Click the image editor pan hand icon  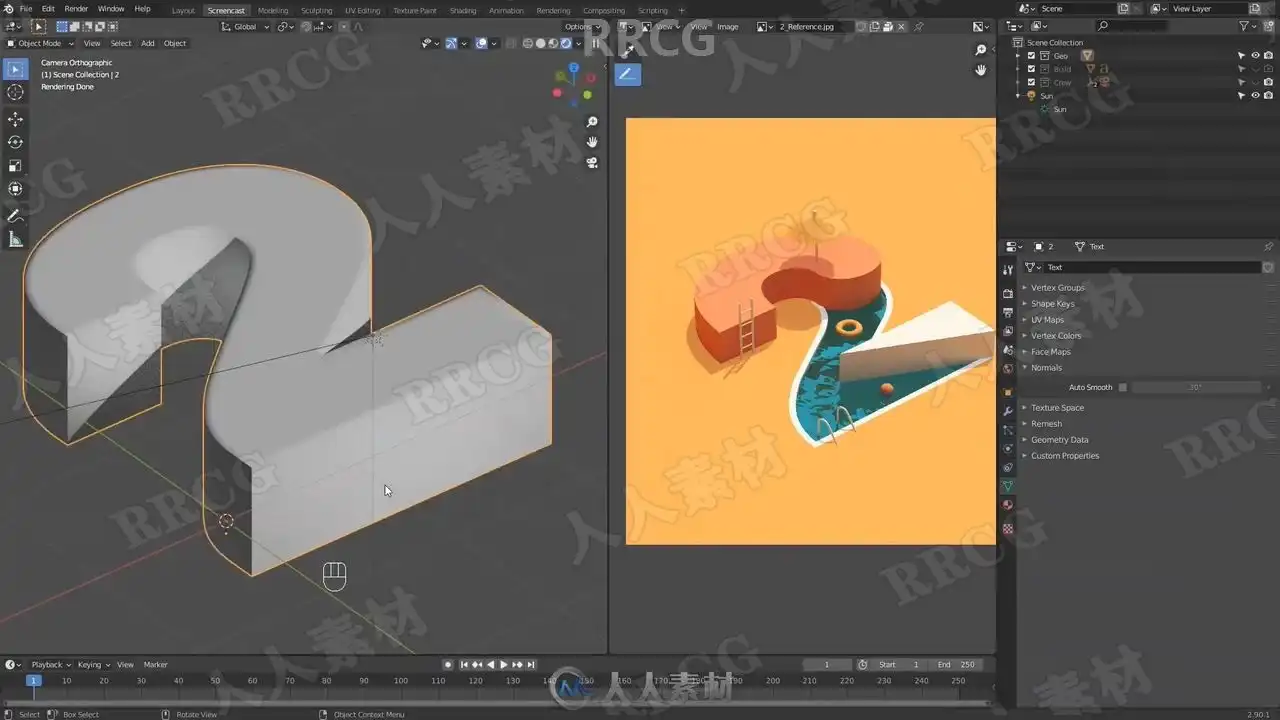click(981, 70)
